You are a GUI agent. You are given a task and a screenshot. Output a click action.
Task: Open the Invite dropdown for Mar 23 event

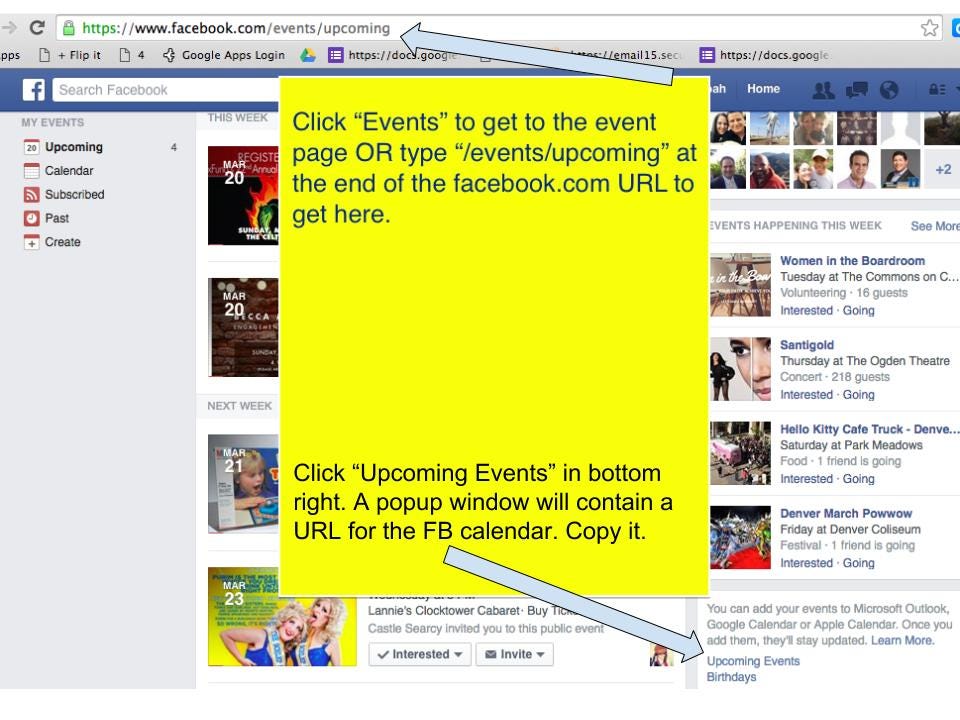[x=514, y=654]
